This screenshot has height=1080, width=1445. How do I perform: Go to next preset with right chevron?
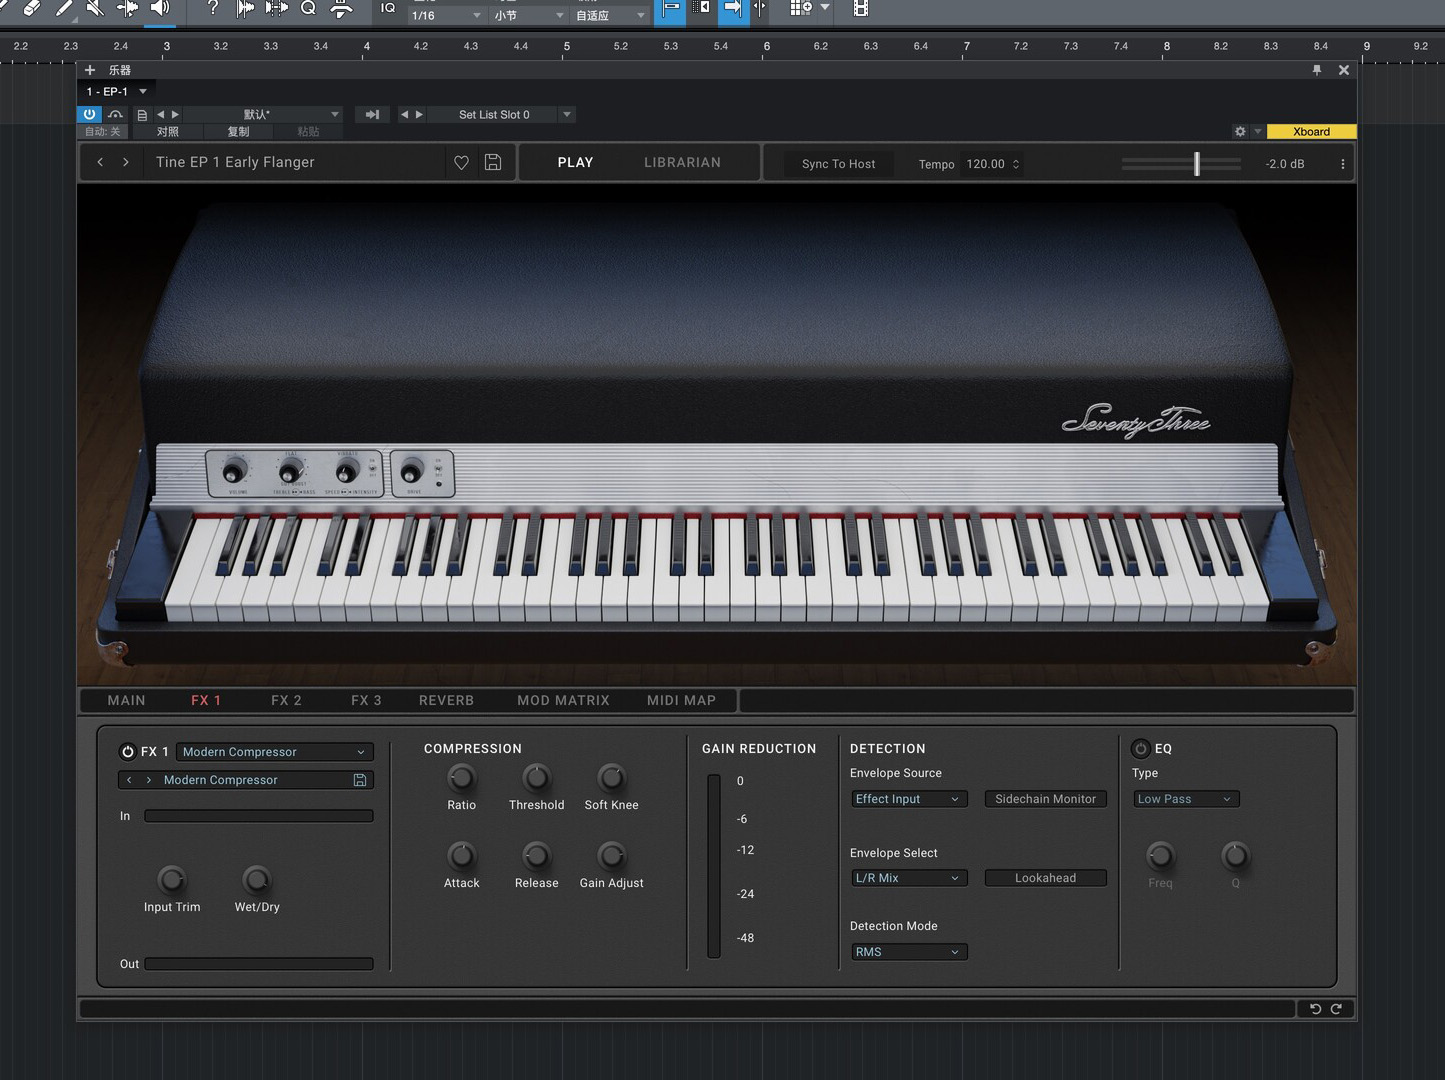point(125,162)
